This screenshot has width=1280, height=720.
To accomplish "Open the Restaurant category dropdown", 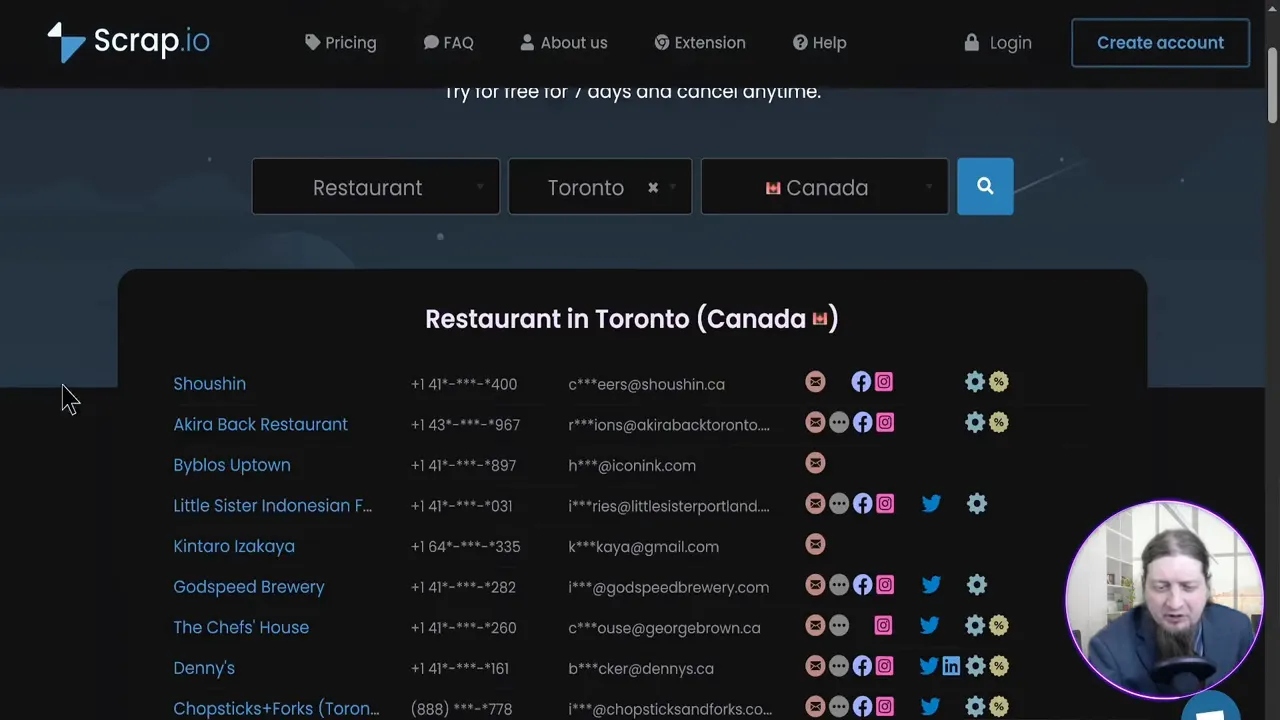I will pos(376,187).
